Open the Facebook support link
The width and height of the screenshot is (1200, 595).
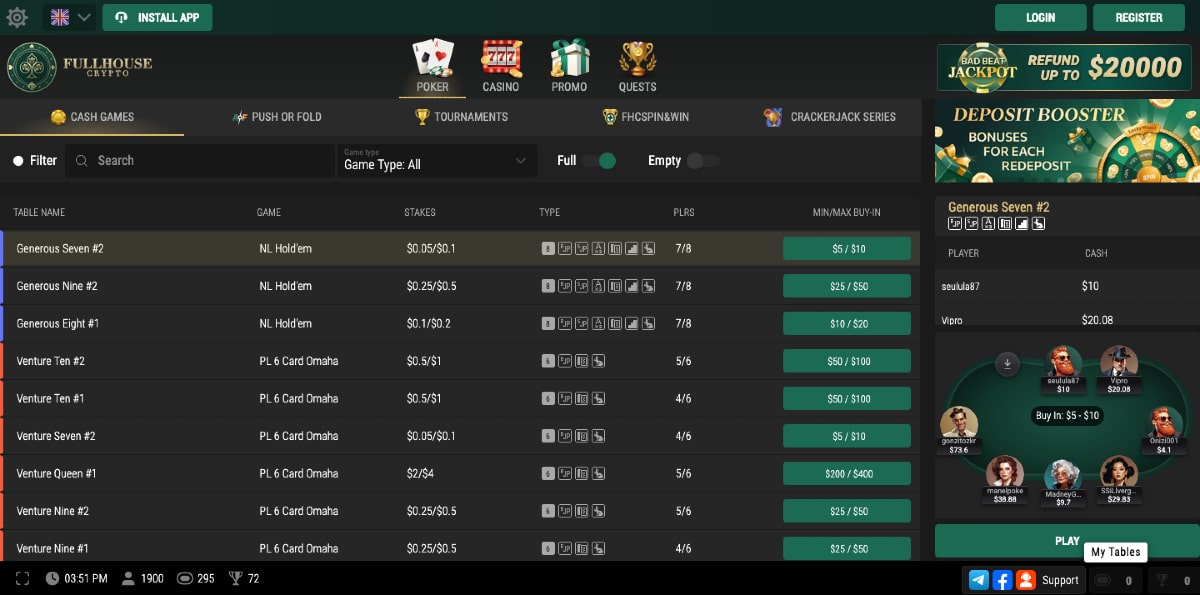click(1002, 579)
